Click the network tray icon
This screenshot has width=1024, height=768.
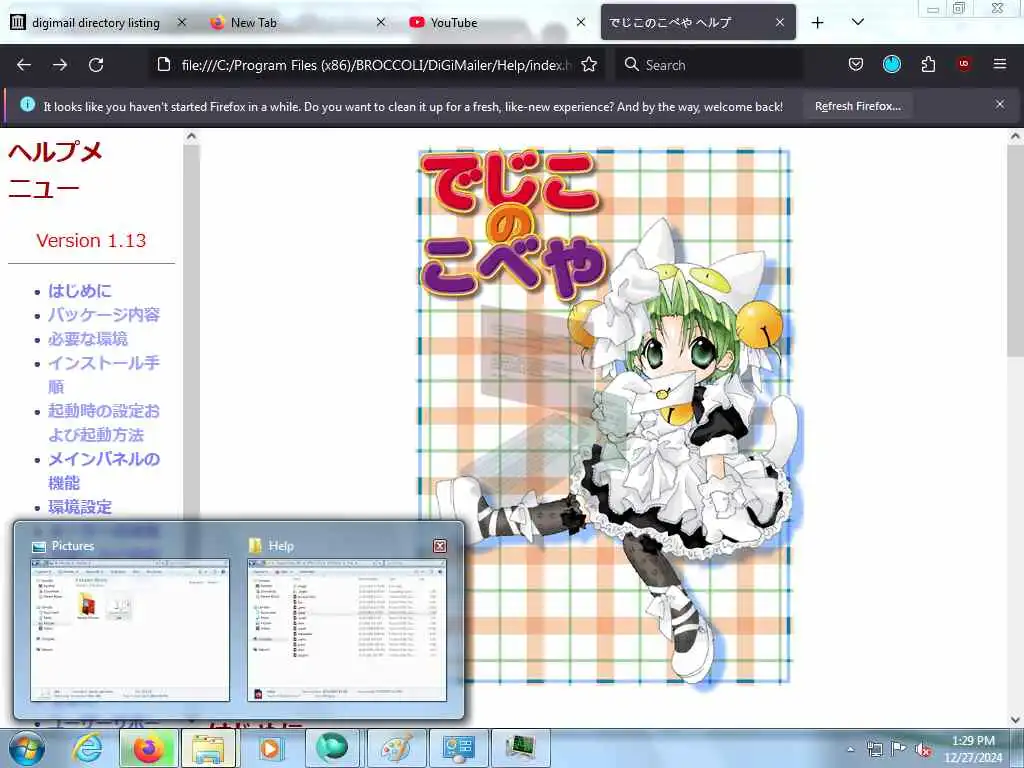874,749
